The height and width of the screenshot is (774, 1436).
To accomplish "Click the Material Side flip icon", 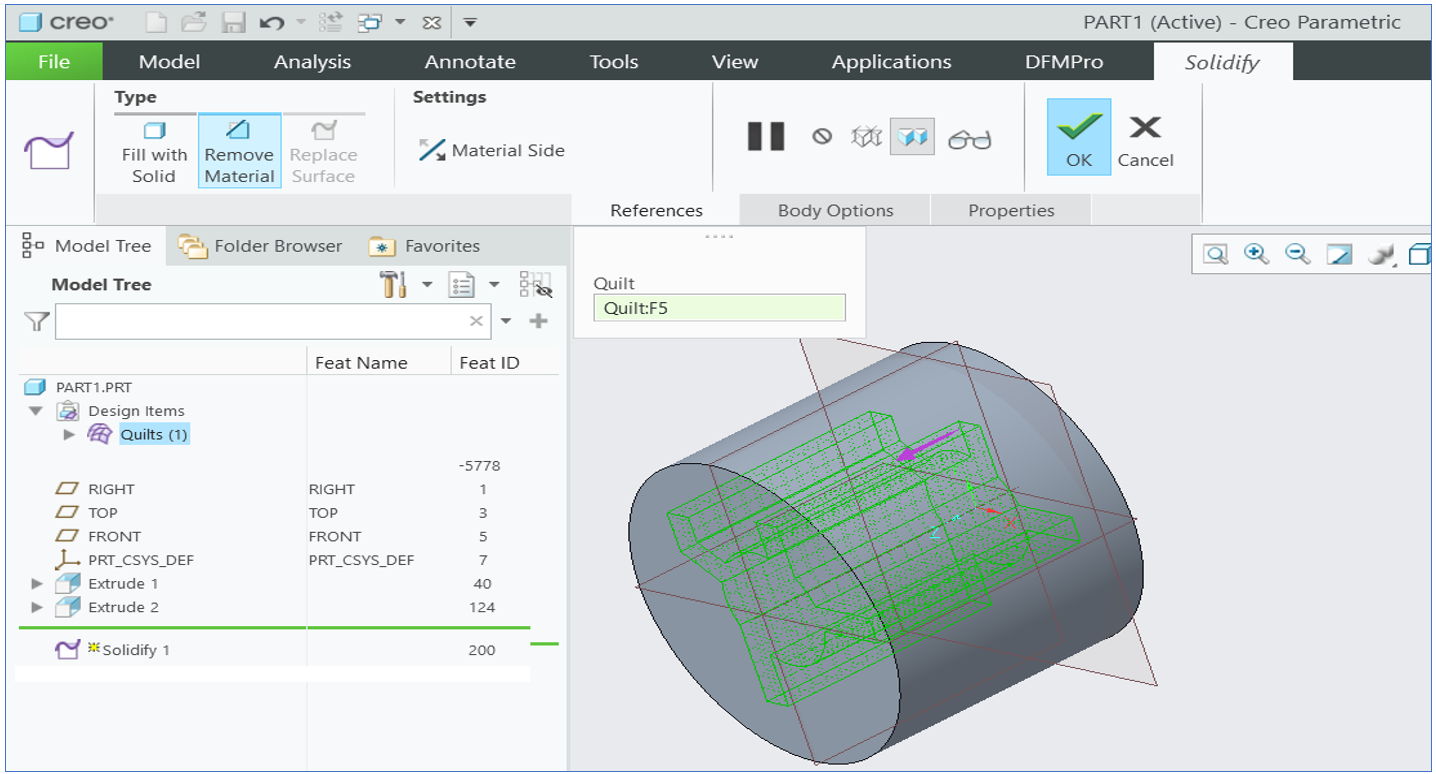I will (432, 151).
